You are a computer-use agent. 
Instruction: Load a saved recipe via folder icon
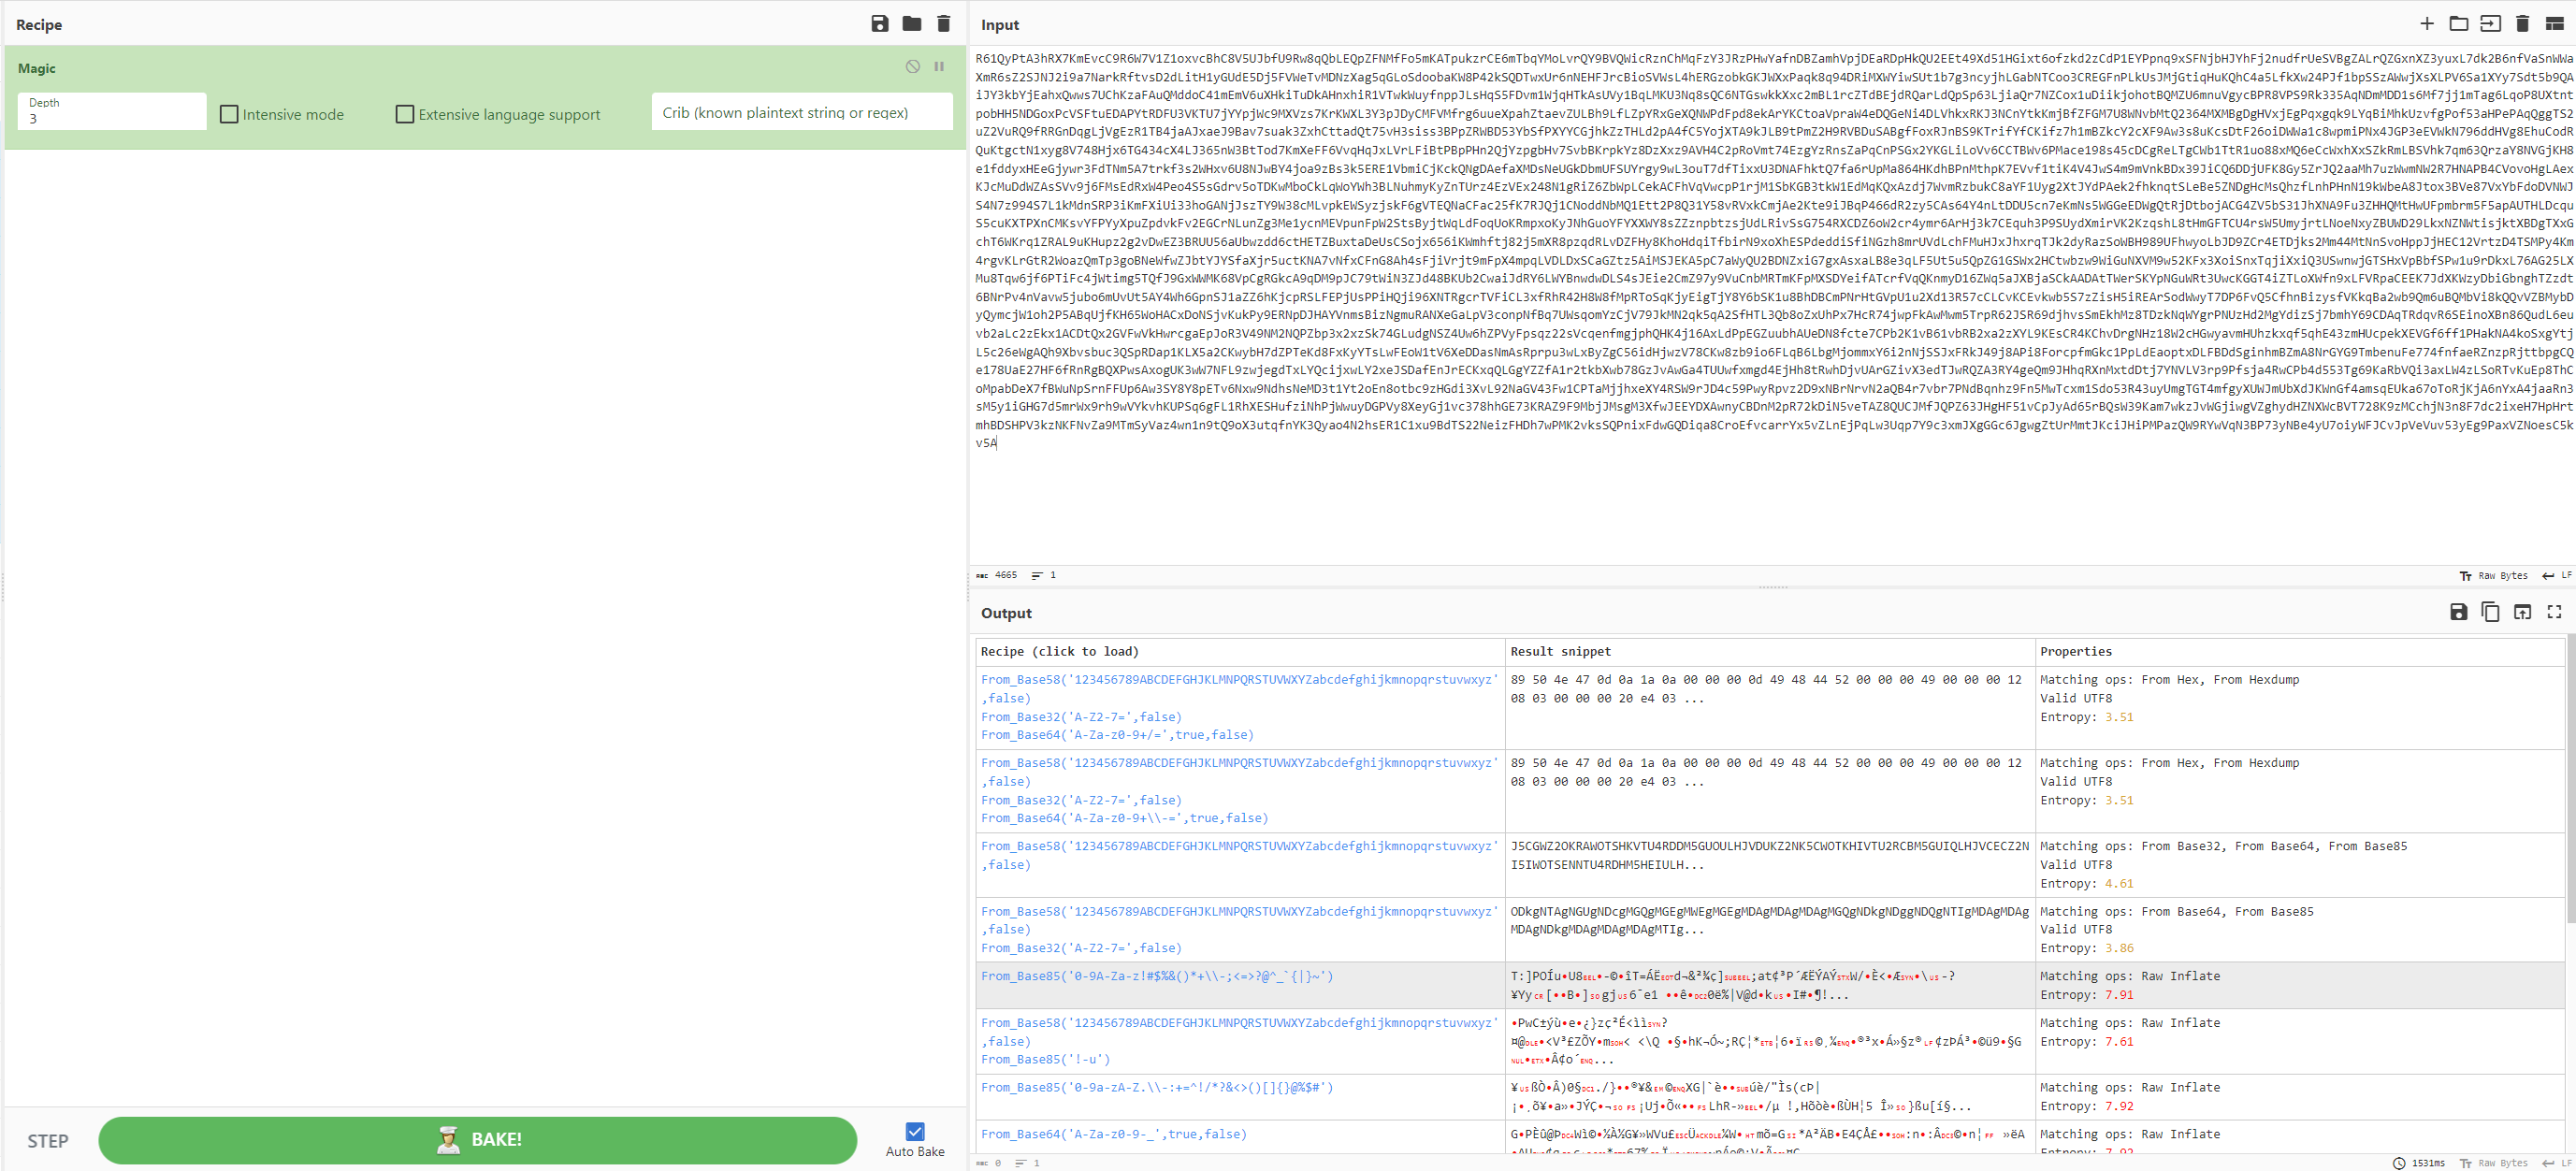[911, 24]
